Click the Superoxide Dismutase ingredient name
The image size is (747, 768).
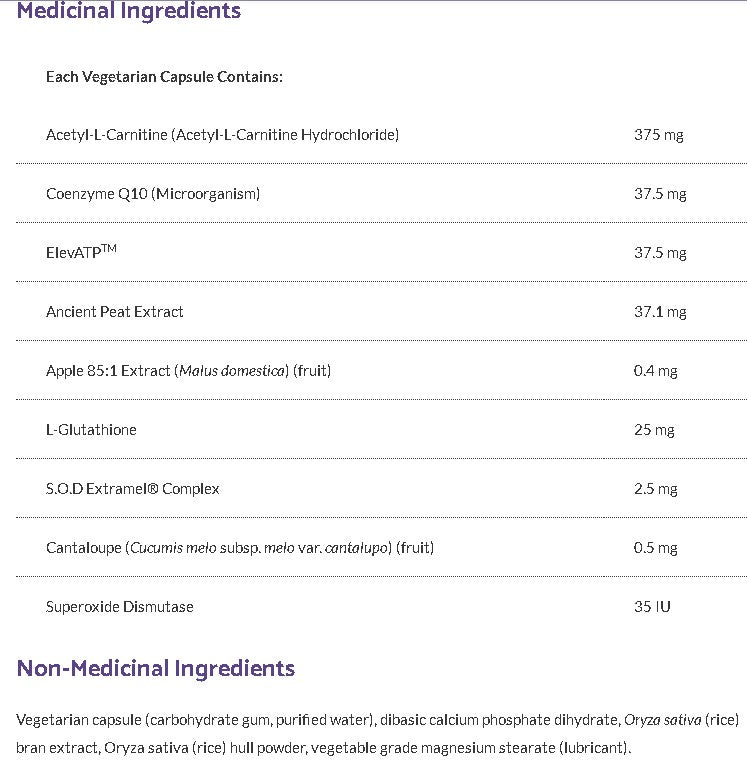pyautogui.click(x=120, y=607)
